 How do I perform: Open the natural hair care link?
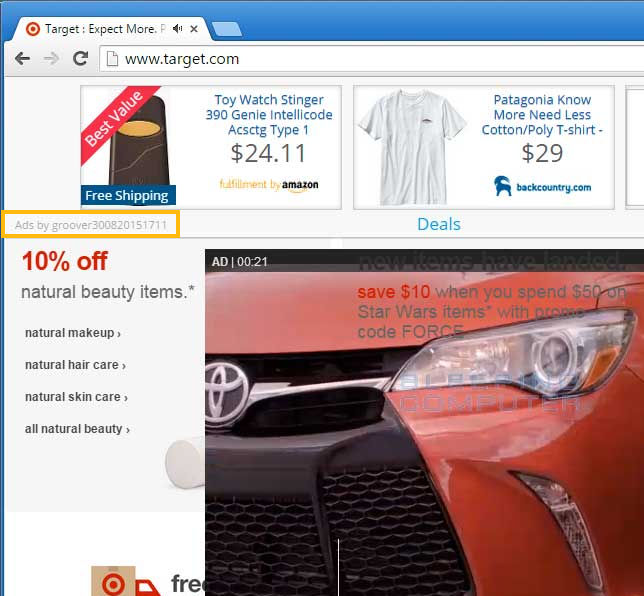pyautogui.click(x=75, y=365)
